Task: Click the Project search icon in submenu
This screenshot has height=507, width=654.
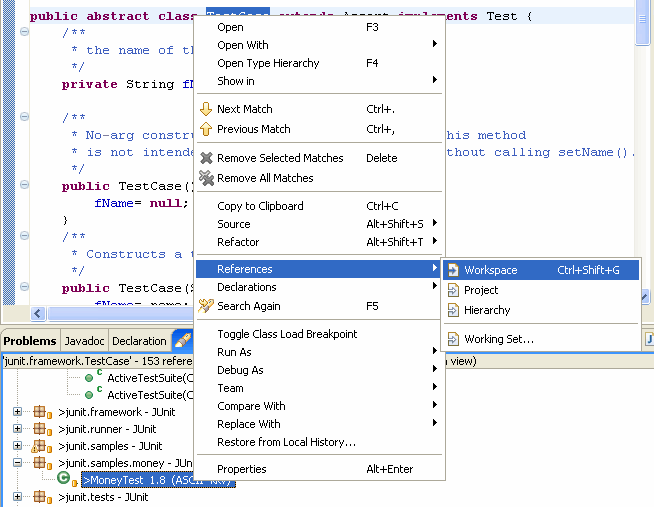Action: click(x=453, y=290)
